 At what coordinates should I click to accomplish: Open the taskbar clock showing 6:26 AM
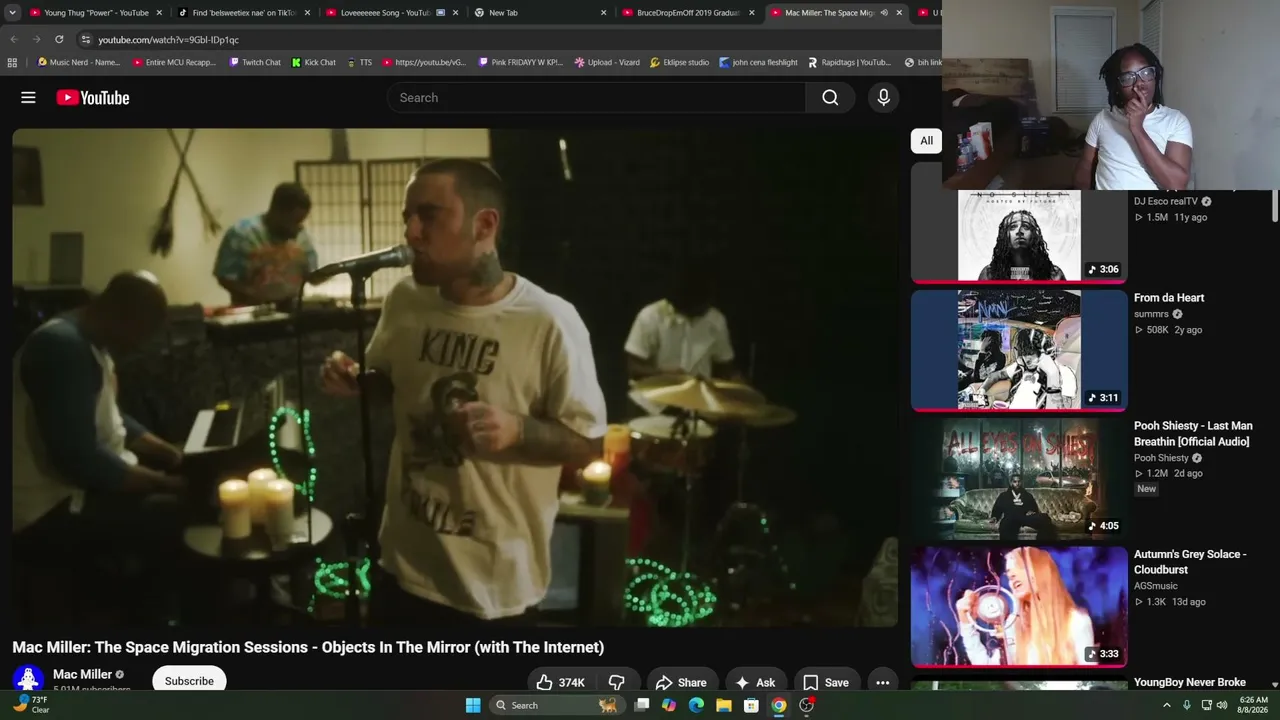tap(1254, 705)
